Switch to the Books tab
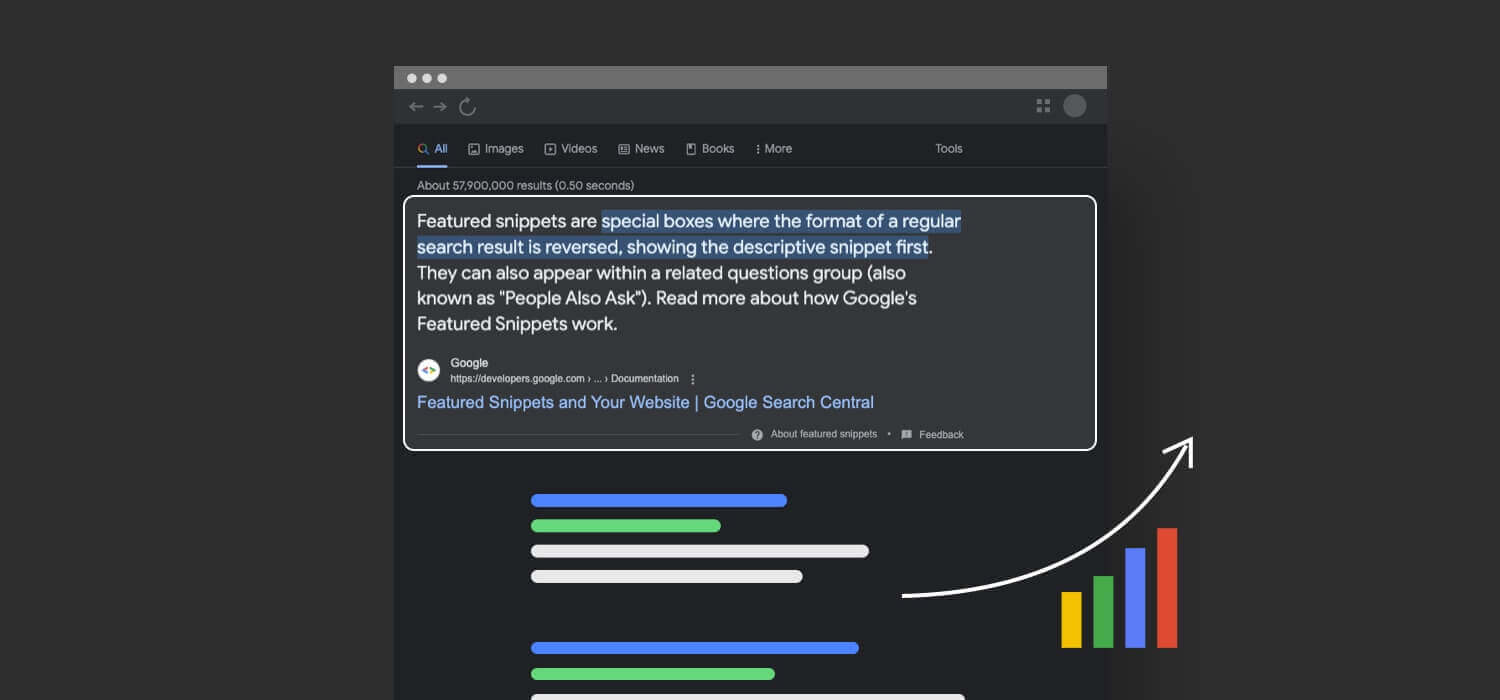The image size is (1500, 700). pyautogui.click(x=710, y=149)
